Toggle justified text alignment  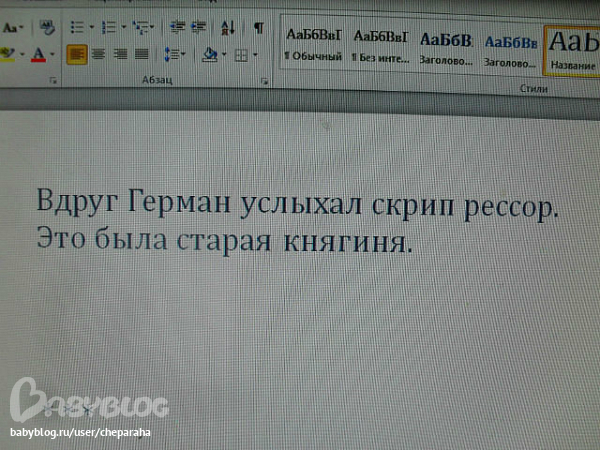tap(140, 54)
